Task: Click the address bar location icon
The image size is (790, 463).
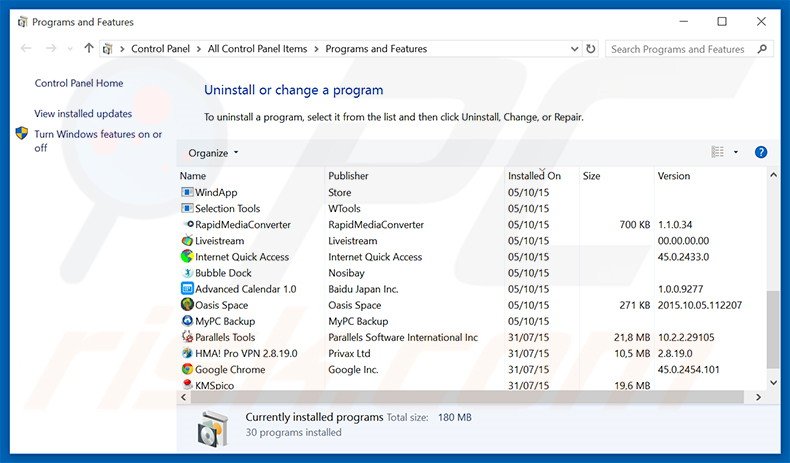Action: pos(107,49)
